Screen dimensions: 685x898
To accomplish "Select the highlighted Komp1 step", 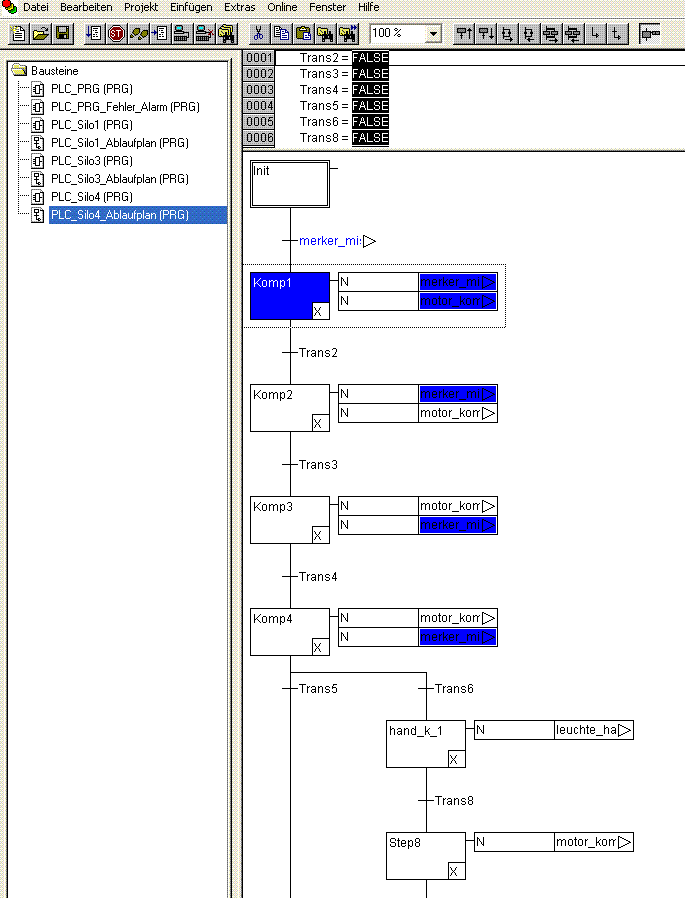I will tap(290, 296).
